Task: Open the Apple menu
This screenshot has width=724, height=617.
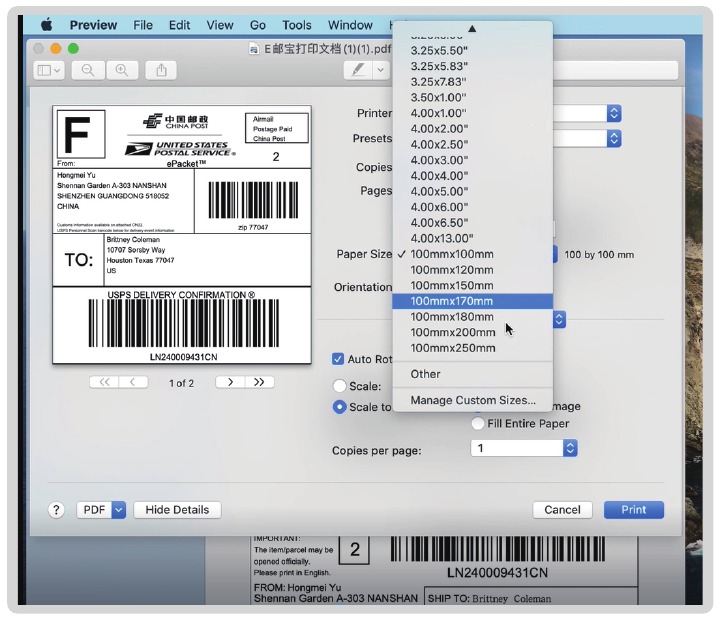Action: (x=47, y=24)
